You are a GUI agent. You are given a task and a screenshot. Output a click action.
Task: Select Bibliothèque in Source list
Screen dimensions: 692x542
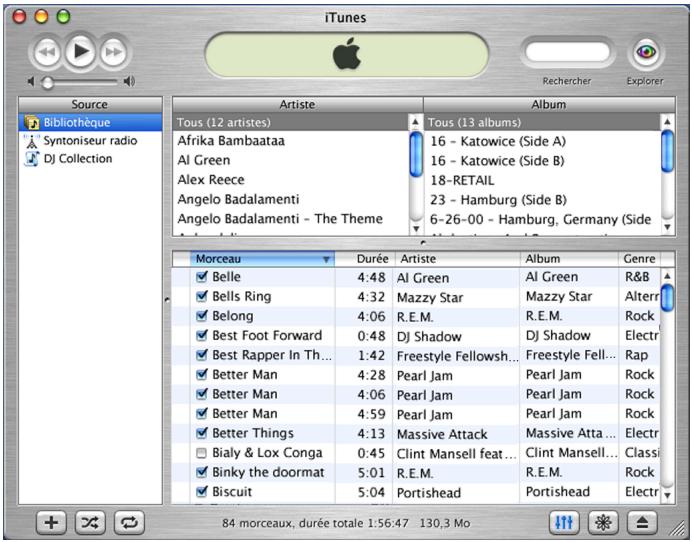[90, 122]
